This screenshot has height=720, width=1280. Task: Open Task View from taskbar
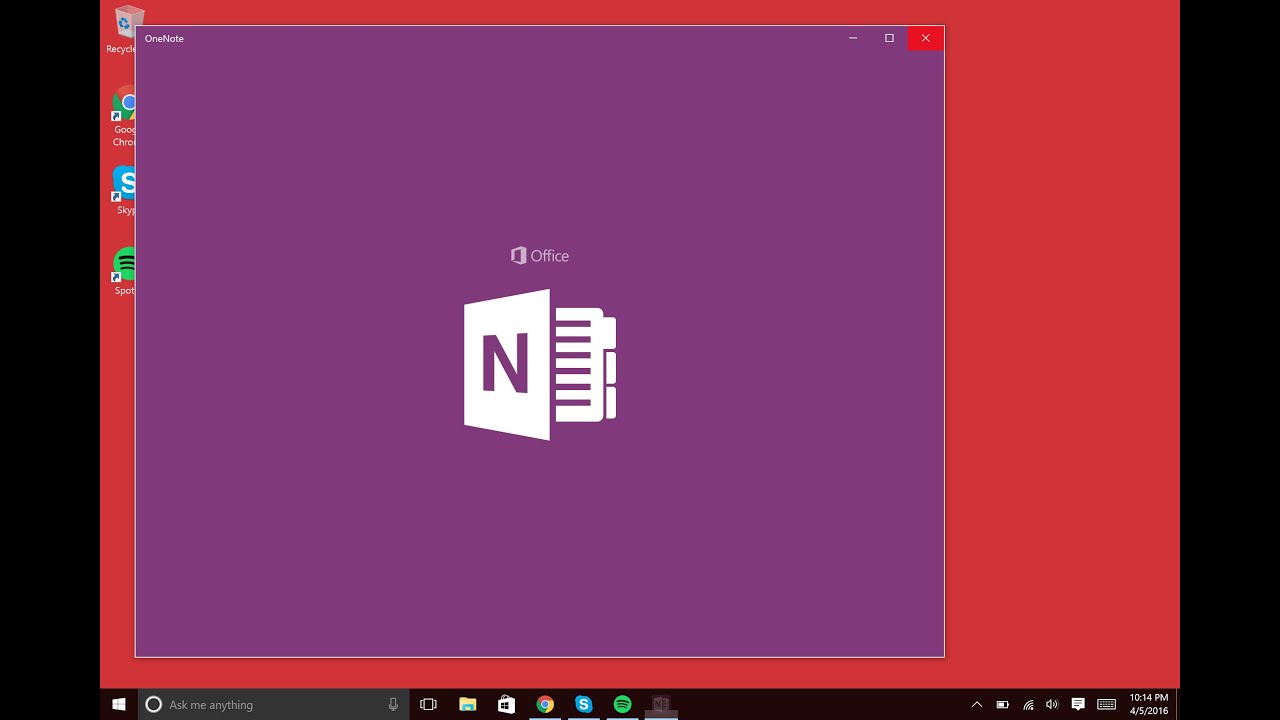point(428,704)
